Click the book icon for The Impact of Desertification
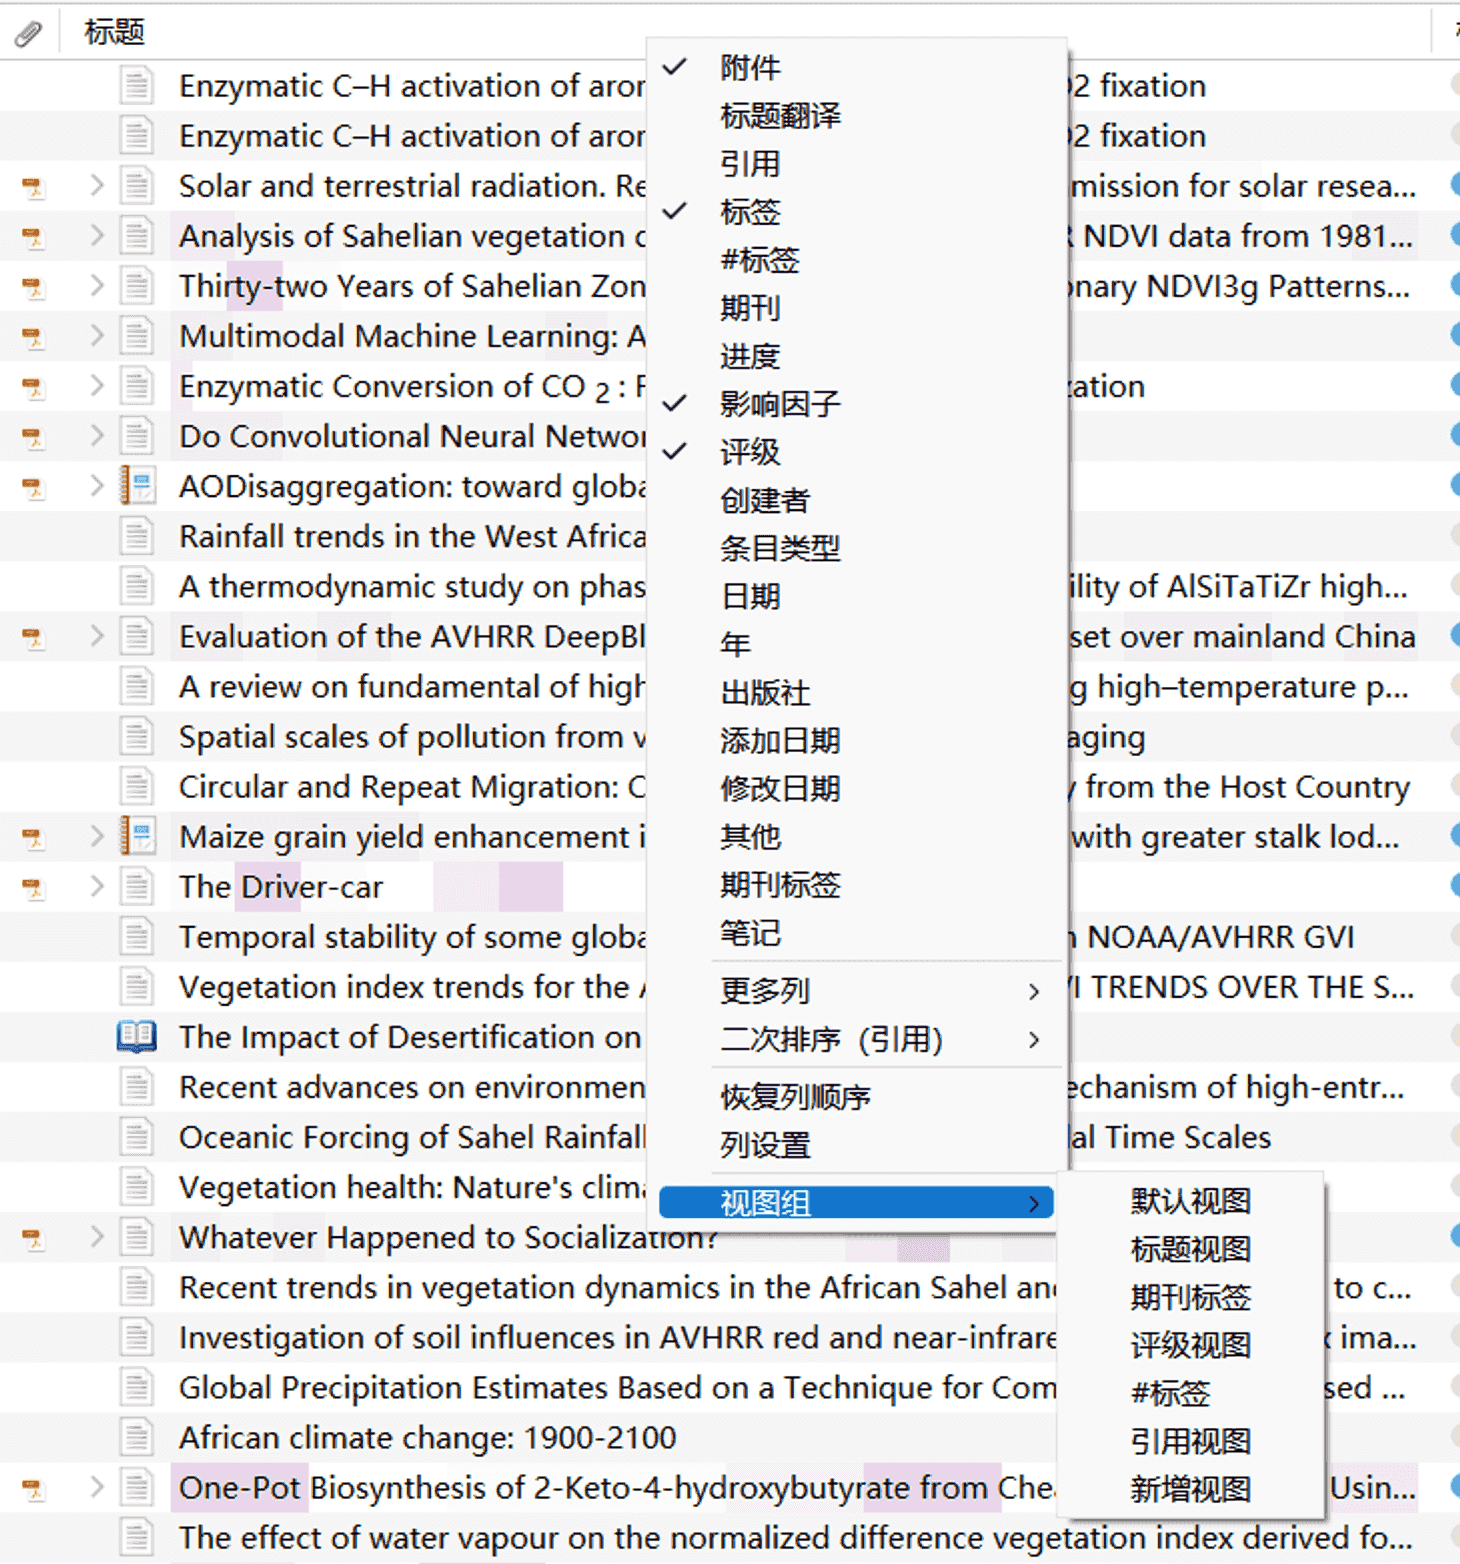Screen dimensions: 1460x1564 point(136,1037)
